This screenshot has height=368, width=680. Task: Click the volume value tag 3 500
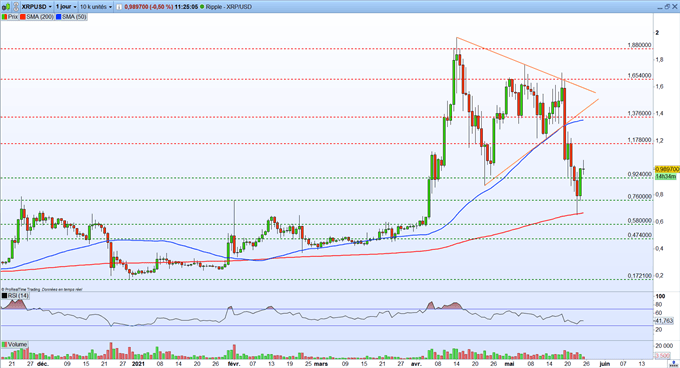click(x=662, y=356)
